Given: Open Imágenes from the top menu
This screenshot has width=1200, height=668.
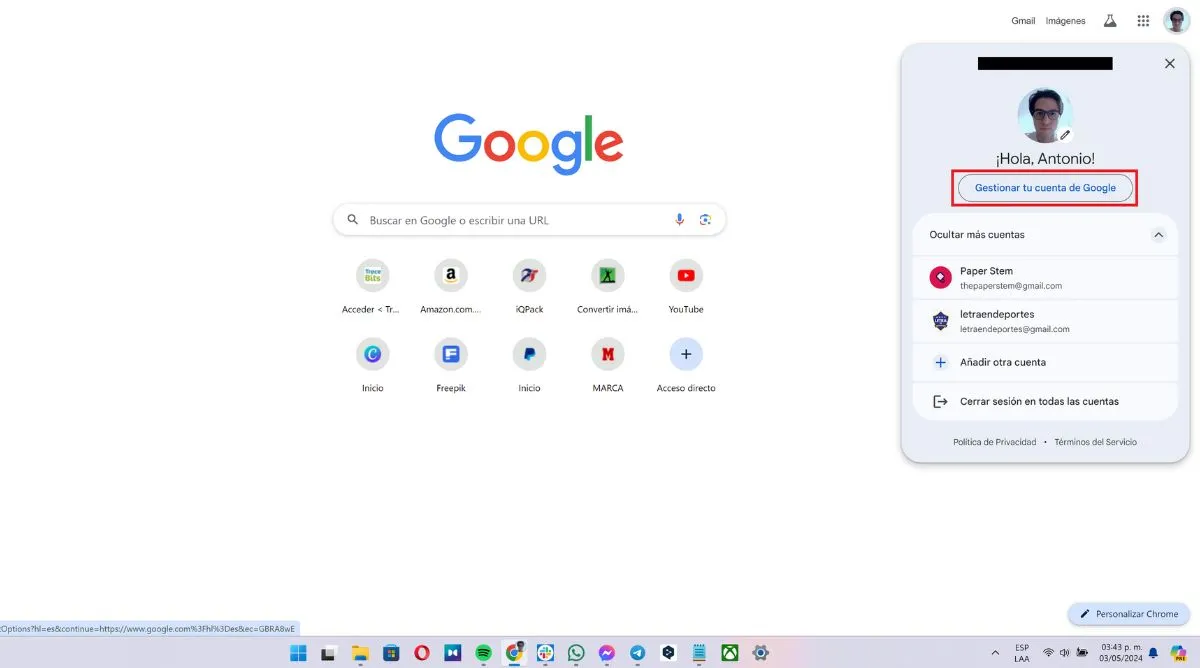Looking at the screenshot, I should click(1065, 20).
